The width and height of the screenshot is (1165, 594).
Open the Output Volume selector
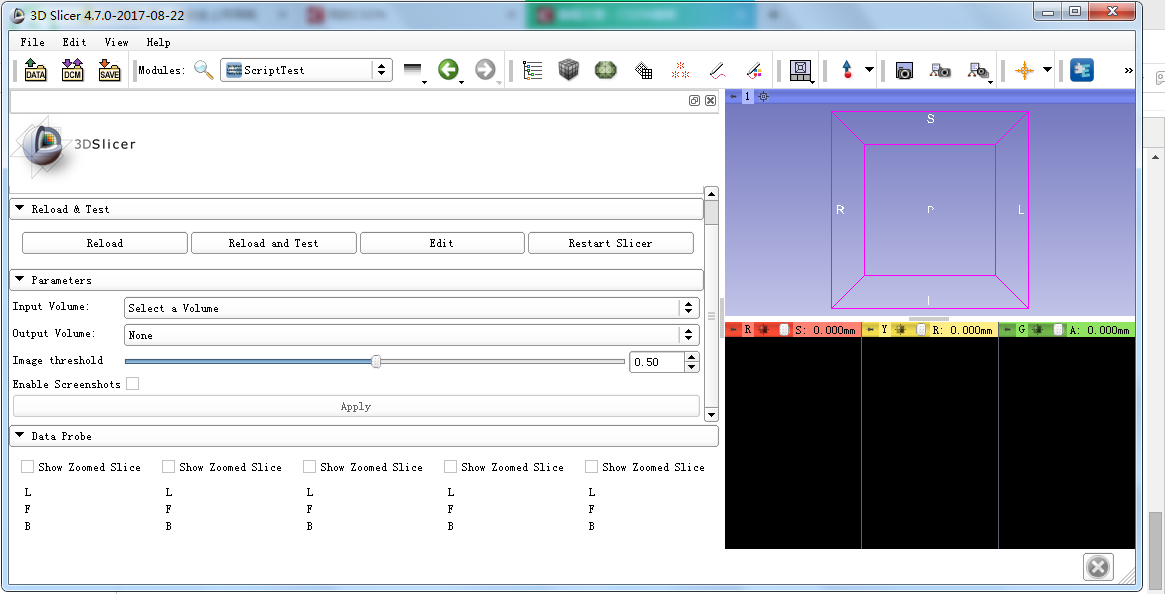pyautogui.click(x=412, y=335)
